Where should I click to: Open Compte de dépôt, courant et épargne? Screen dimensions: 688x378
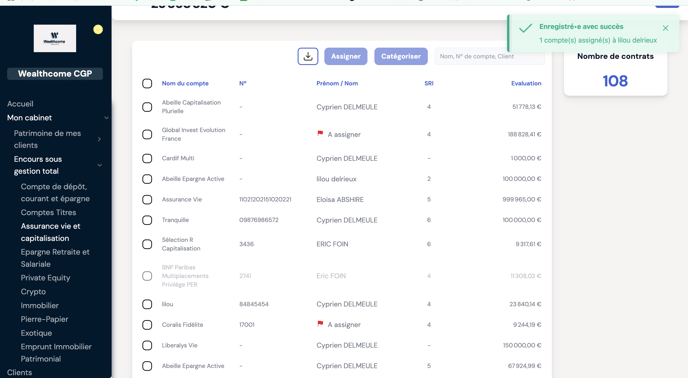55,193
